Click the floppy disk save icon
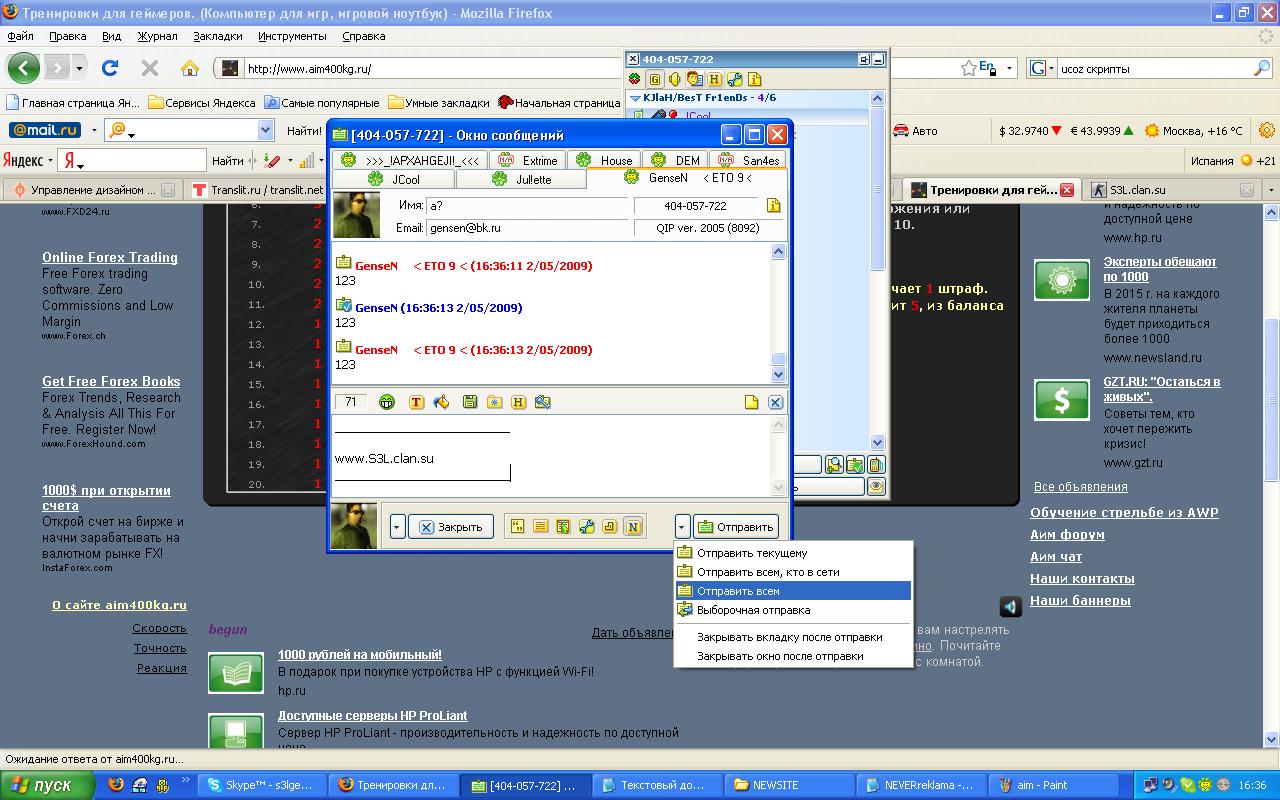1280x800 pixels. [470, 402]
